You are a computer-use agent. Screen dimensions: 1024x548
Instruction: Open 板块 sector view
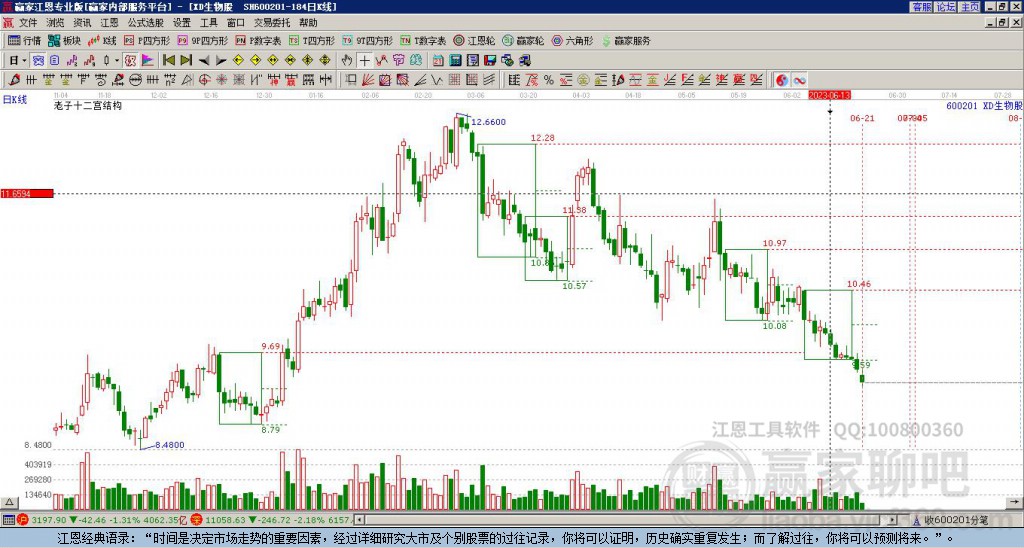(63, 40)
